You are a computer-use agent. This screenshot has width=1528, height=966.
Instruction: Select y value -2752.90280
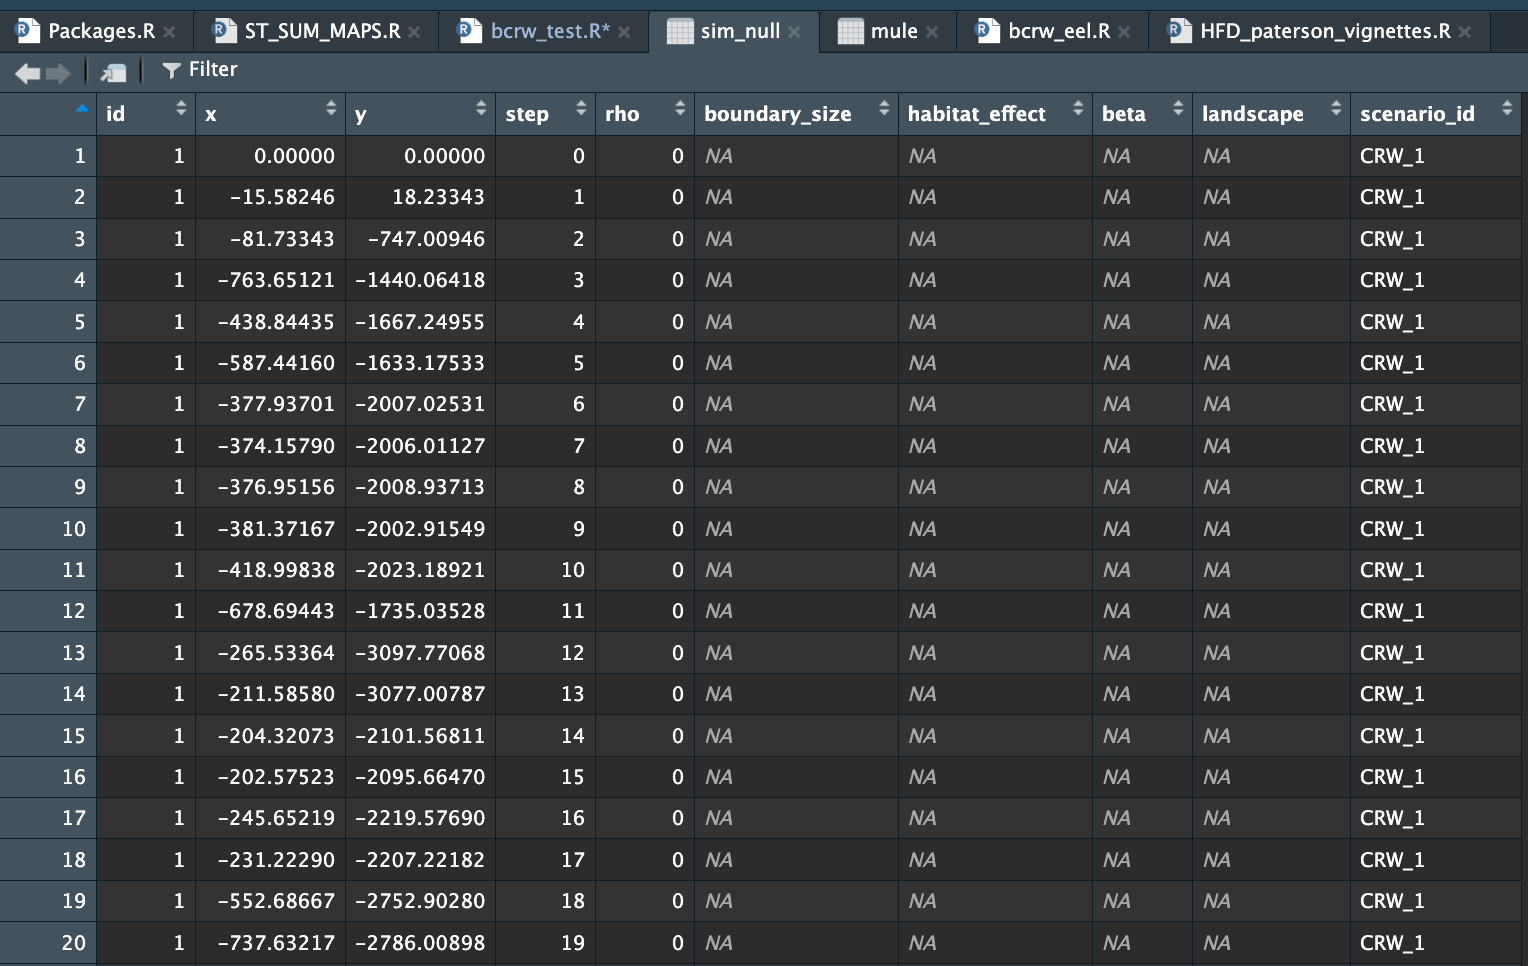tap(420, 901)
